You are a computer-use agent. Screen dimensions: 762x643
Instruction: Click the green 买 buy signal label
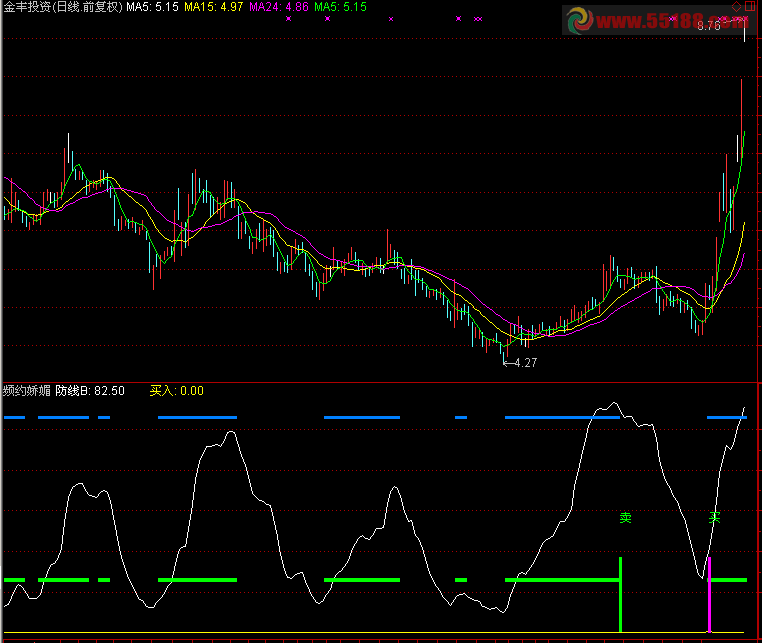pyautogui.click(x=714, y=518)
